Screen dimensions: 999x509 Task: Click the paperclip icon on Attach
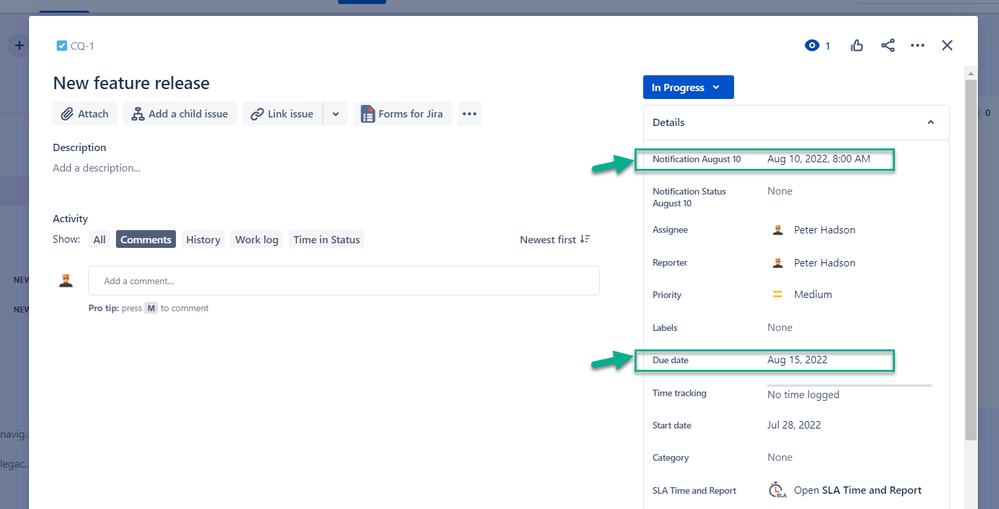click(67, 115)
